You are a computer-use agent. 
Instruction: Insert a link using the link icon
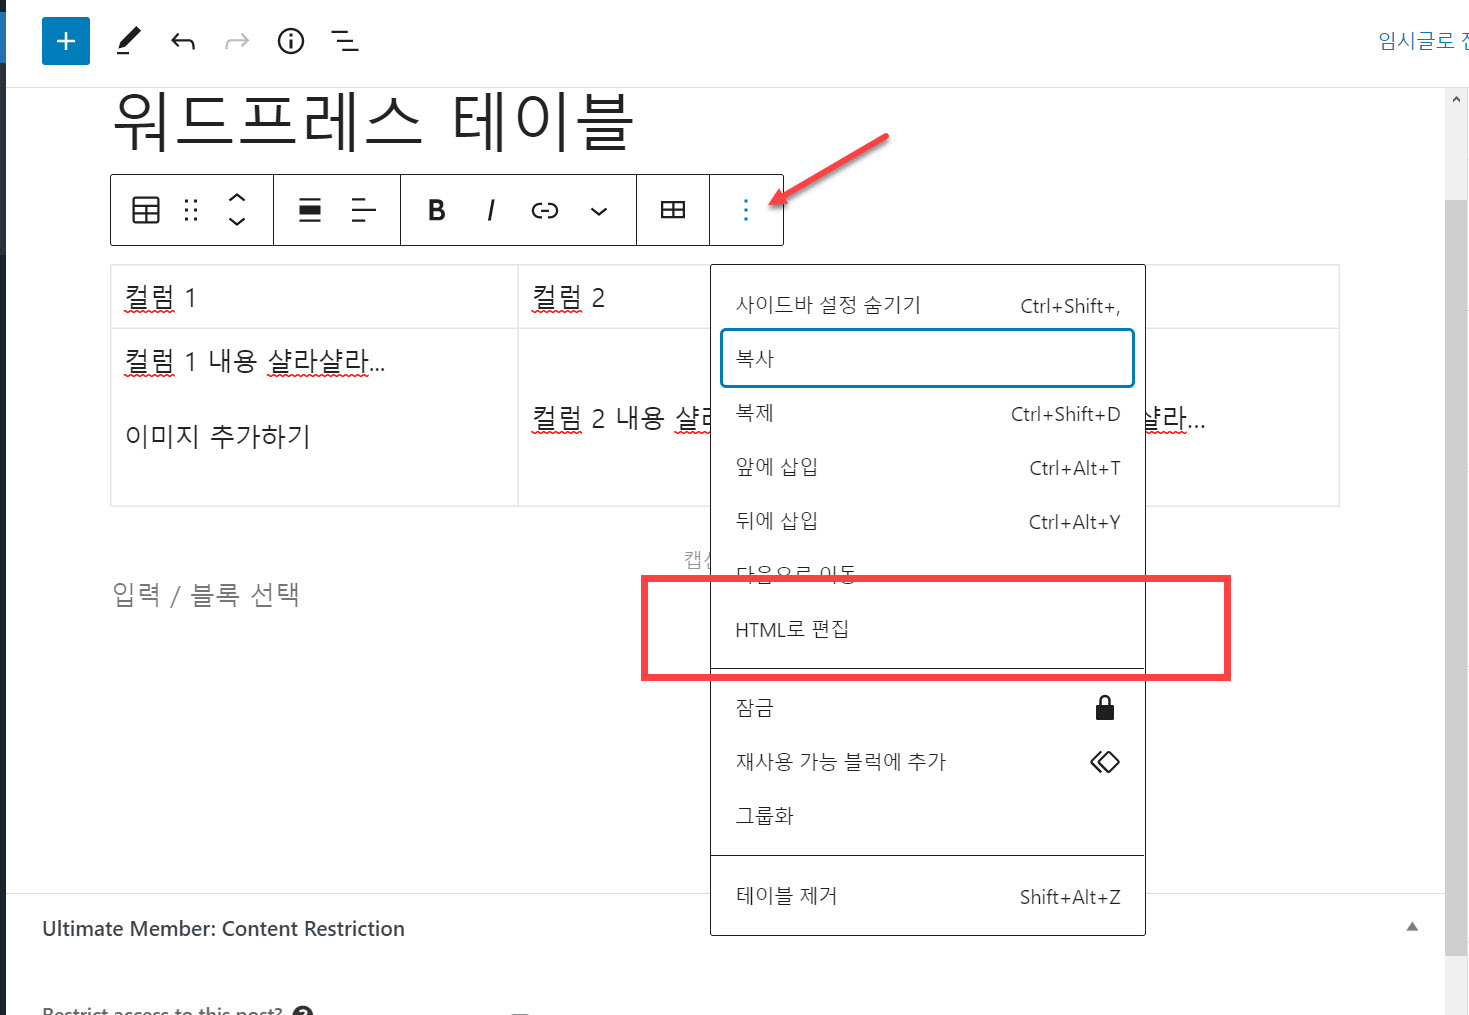545,210
